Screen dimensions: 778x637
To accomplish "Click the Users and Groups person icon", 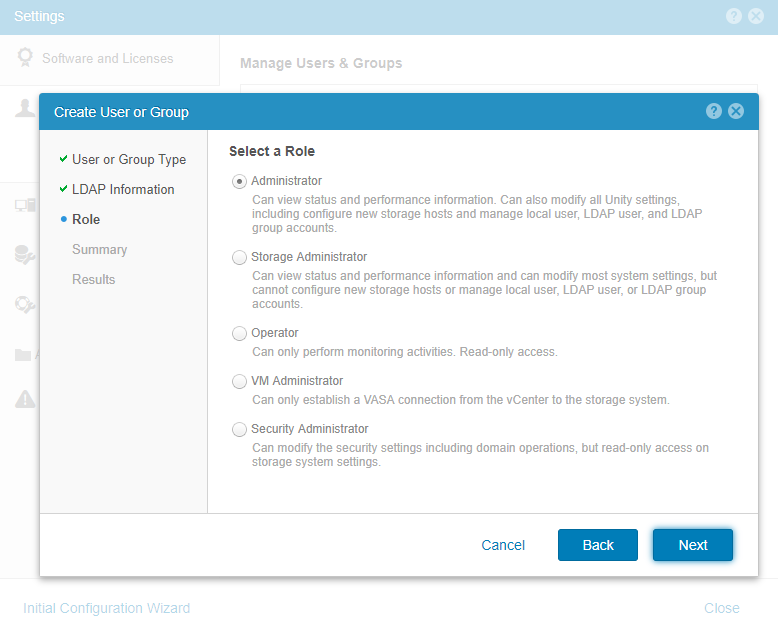I will (25, 108).
